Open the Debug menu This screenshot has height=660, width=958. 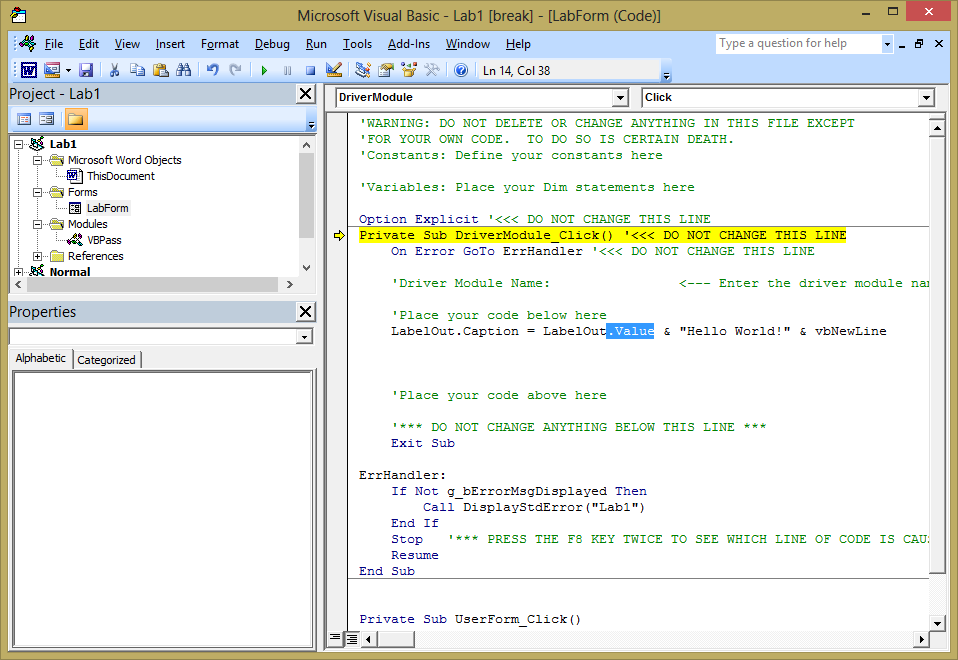coord(272,44)
